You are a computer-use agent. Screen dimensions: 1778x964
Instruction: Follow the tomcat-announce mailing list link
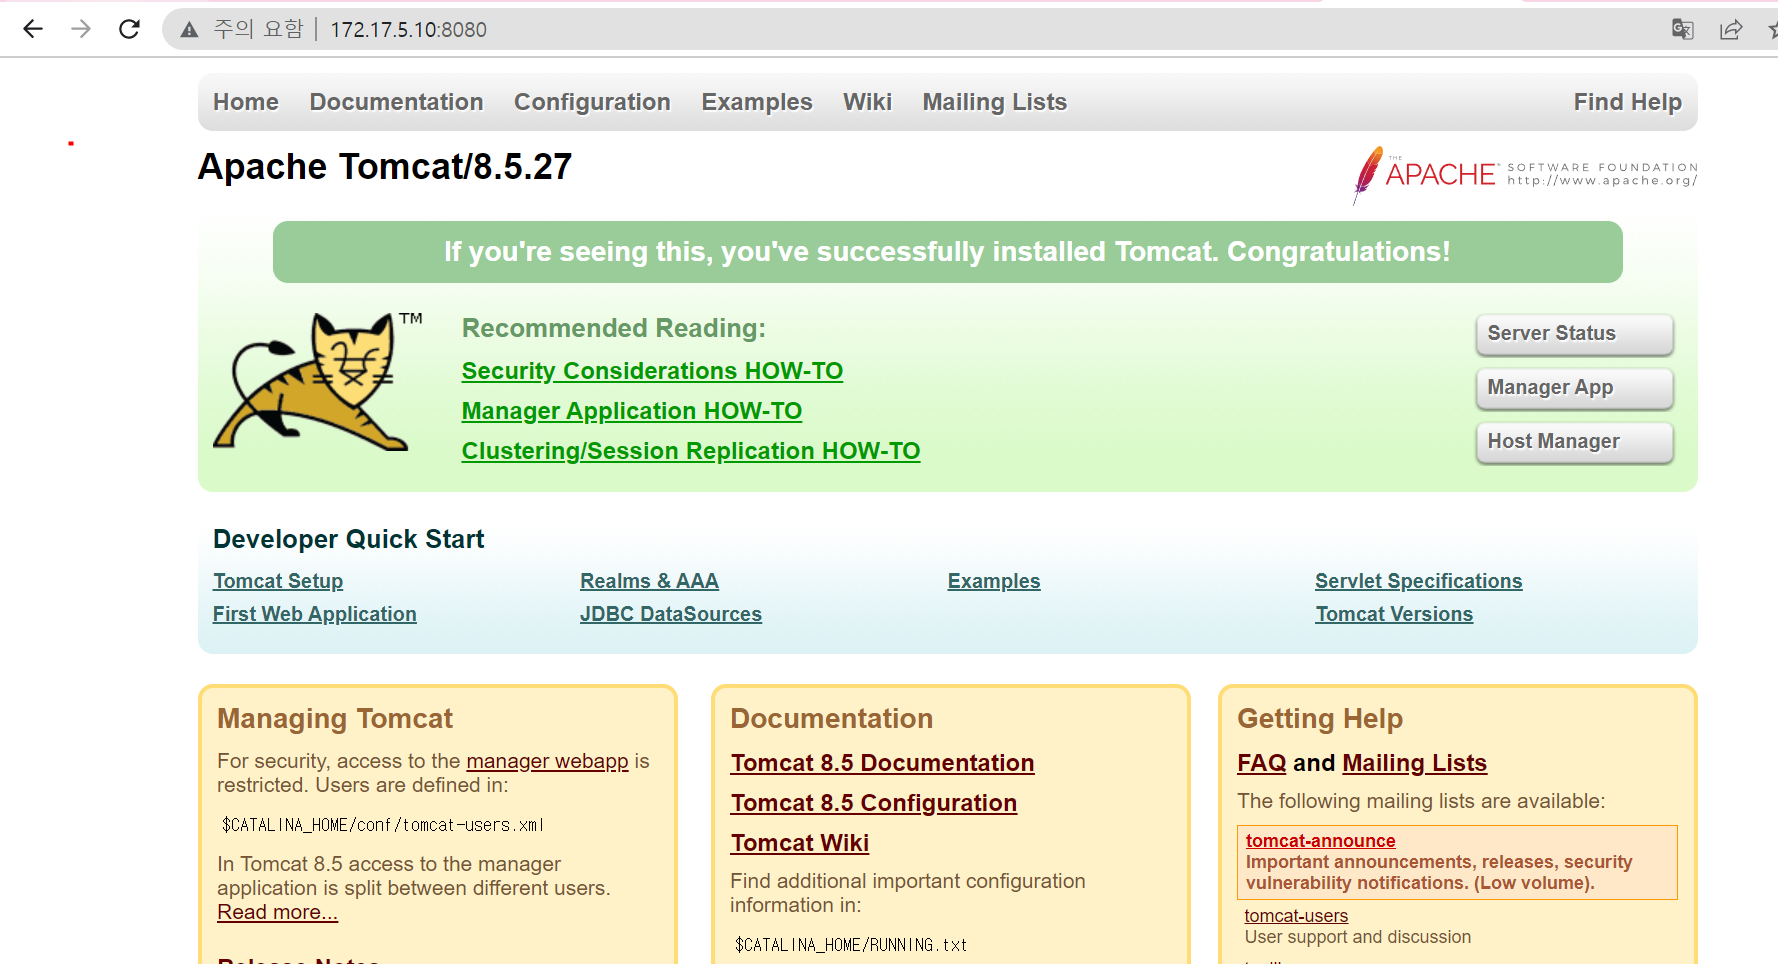(x=1320, y=841)
